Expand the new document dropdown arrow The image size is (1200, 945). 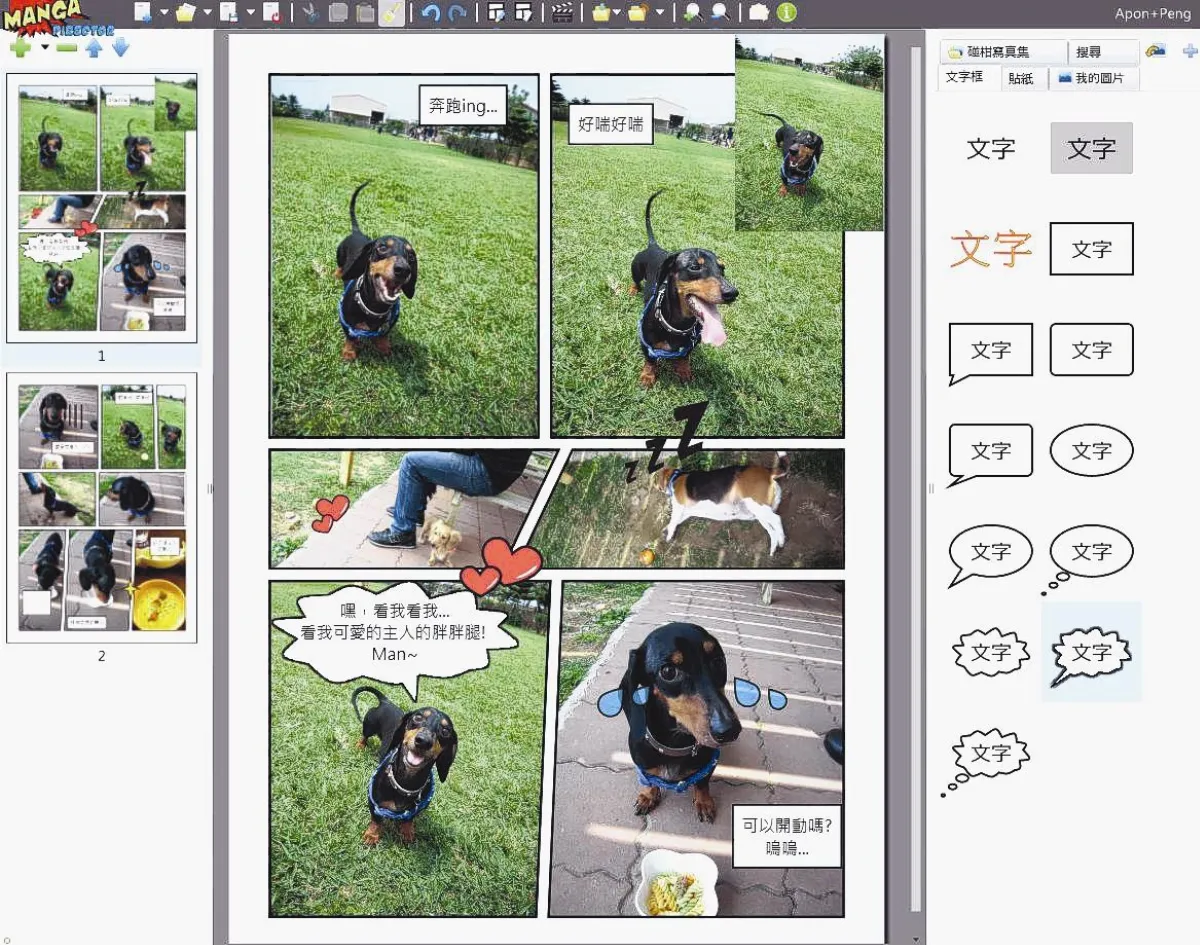point(164,13)
